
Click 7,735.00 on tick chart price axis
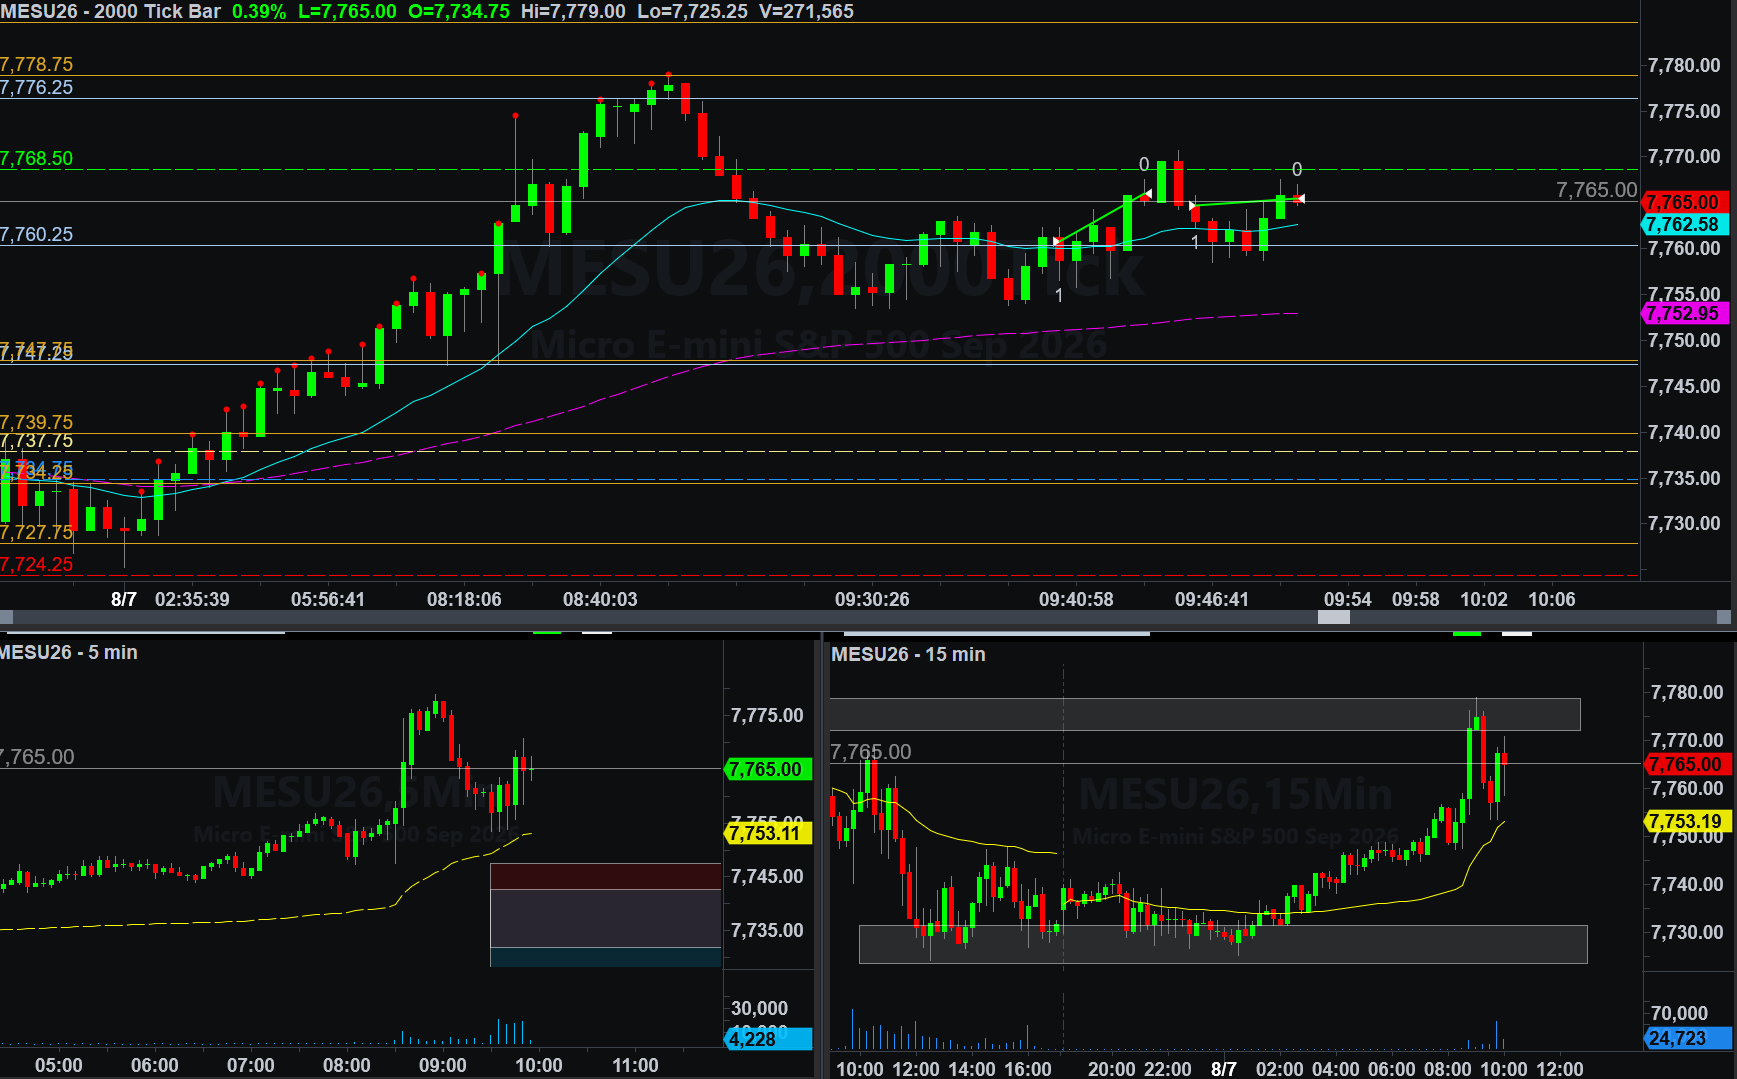[1684, 478]
